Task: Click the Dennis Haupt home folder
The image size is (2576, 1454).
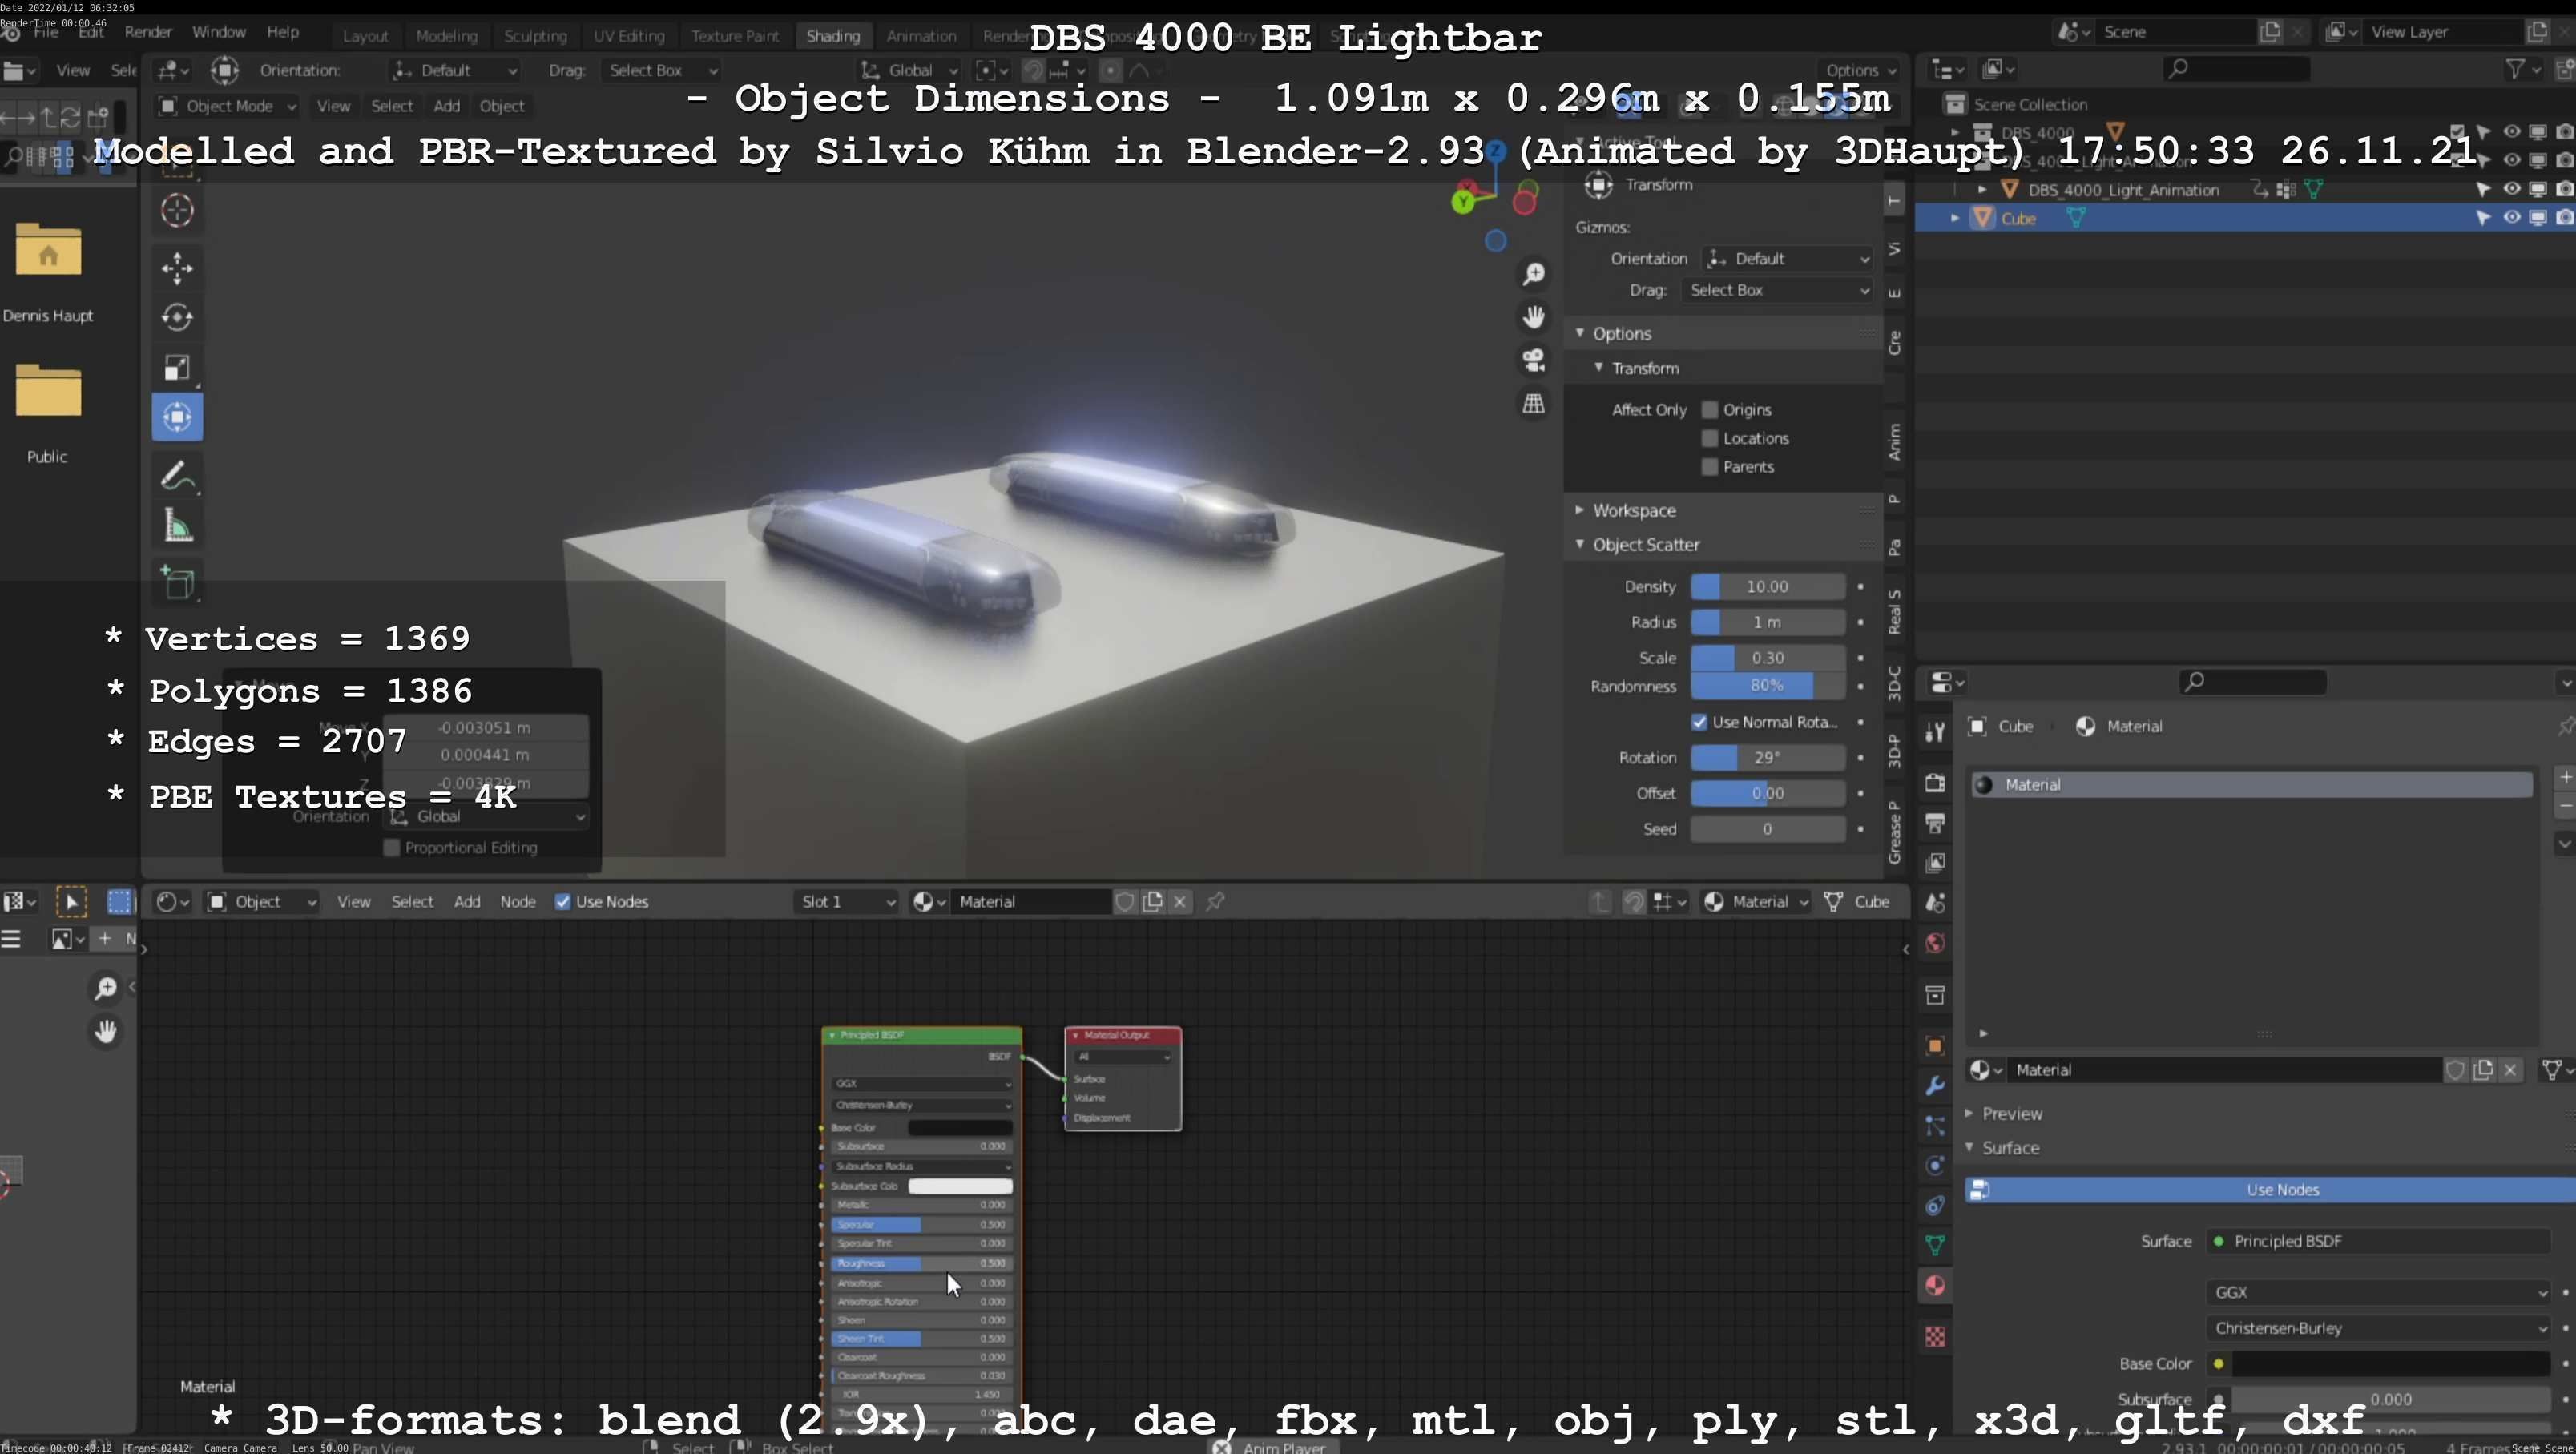Action: click(47, 250)
